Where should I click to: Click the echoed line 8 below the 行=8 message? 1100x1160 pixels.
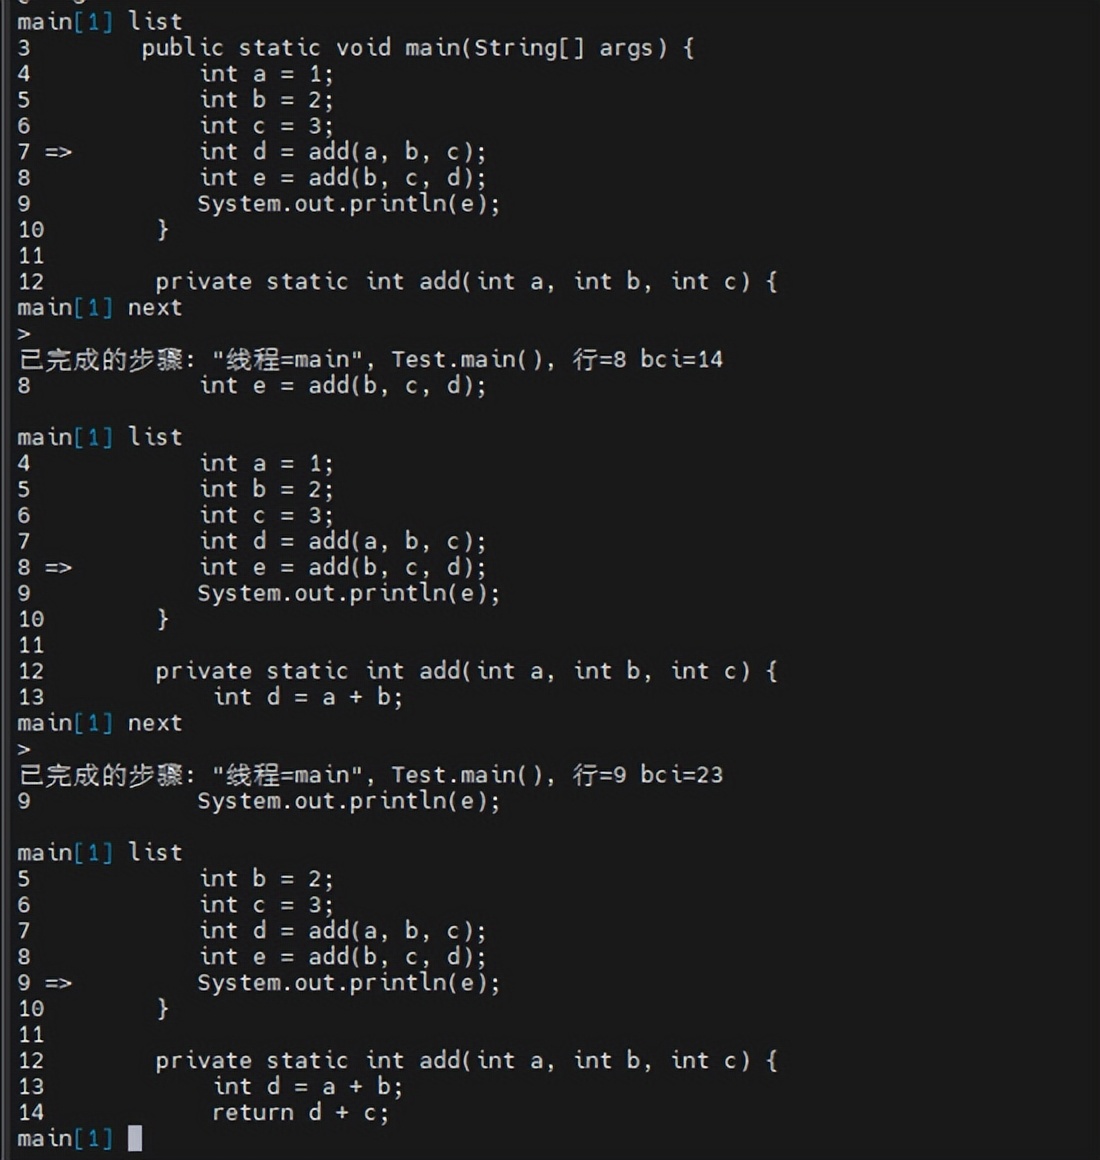(x=342, y=386)
